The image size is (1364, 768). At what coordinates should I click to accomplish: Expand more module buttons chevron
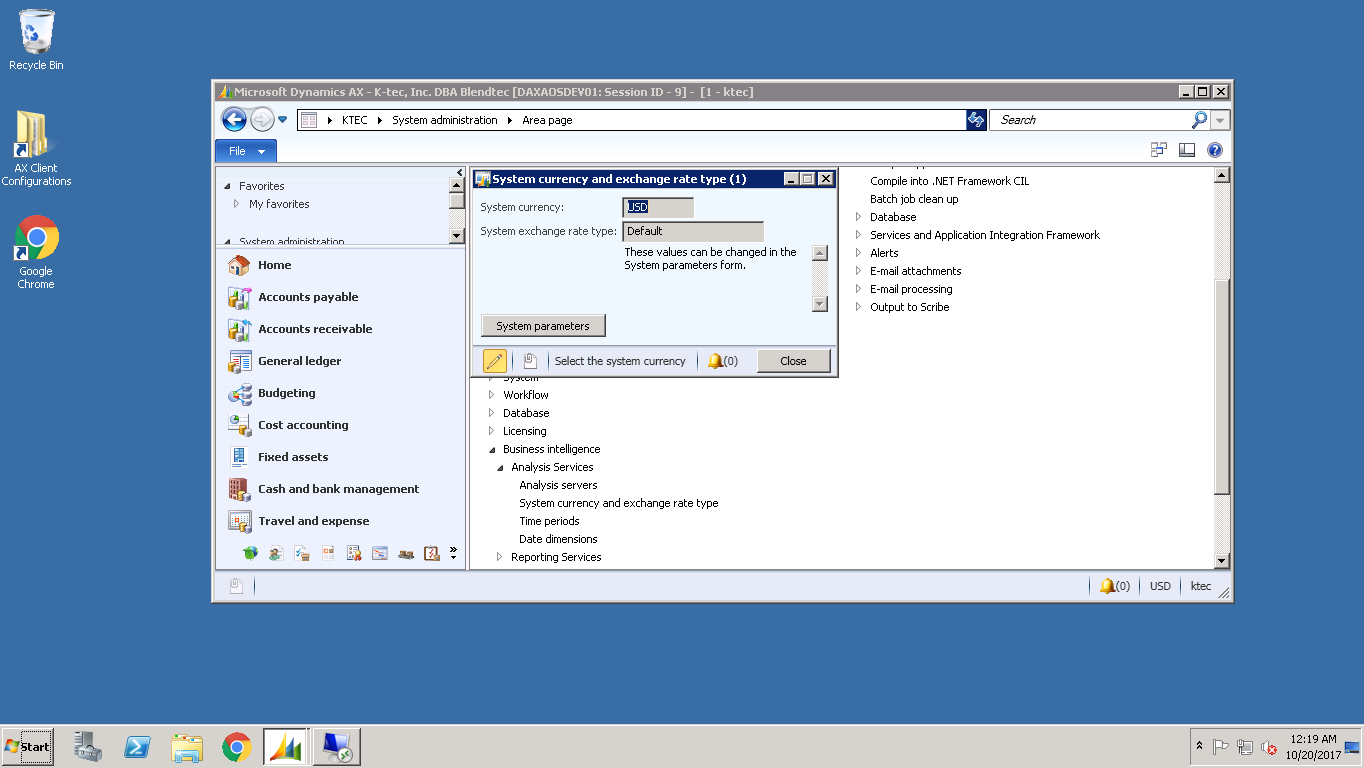(x=453, y=552)
